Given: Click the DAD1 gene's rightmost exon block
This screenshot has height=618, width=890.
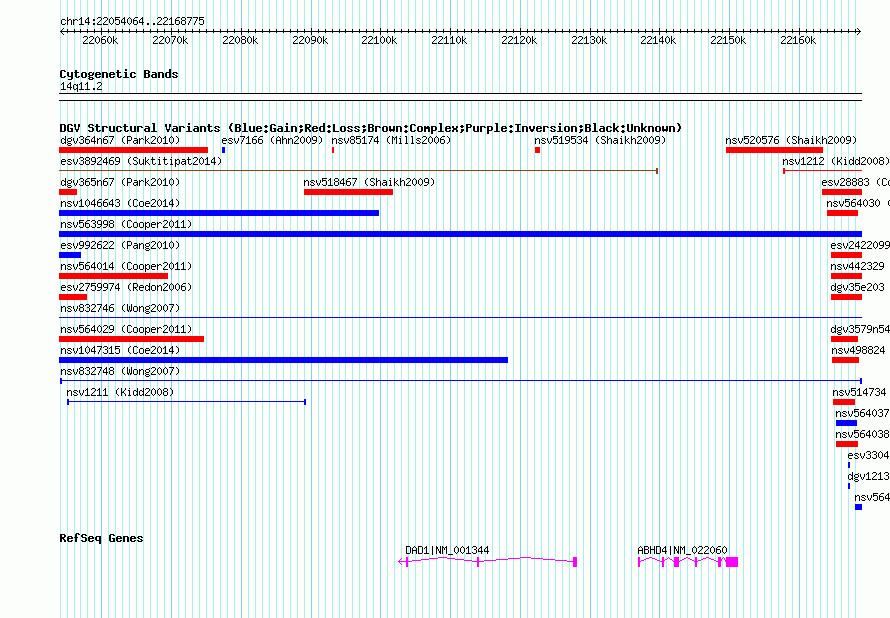Looking at the screenshot, I should click(x=575, y=562).
